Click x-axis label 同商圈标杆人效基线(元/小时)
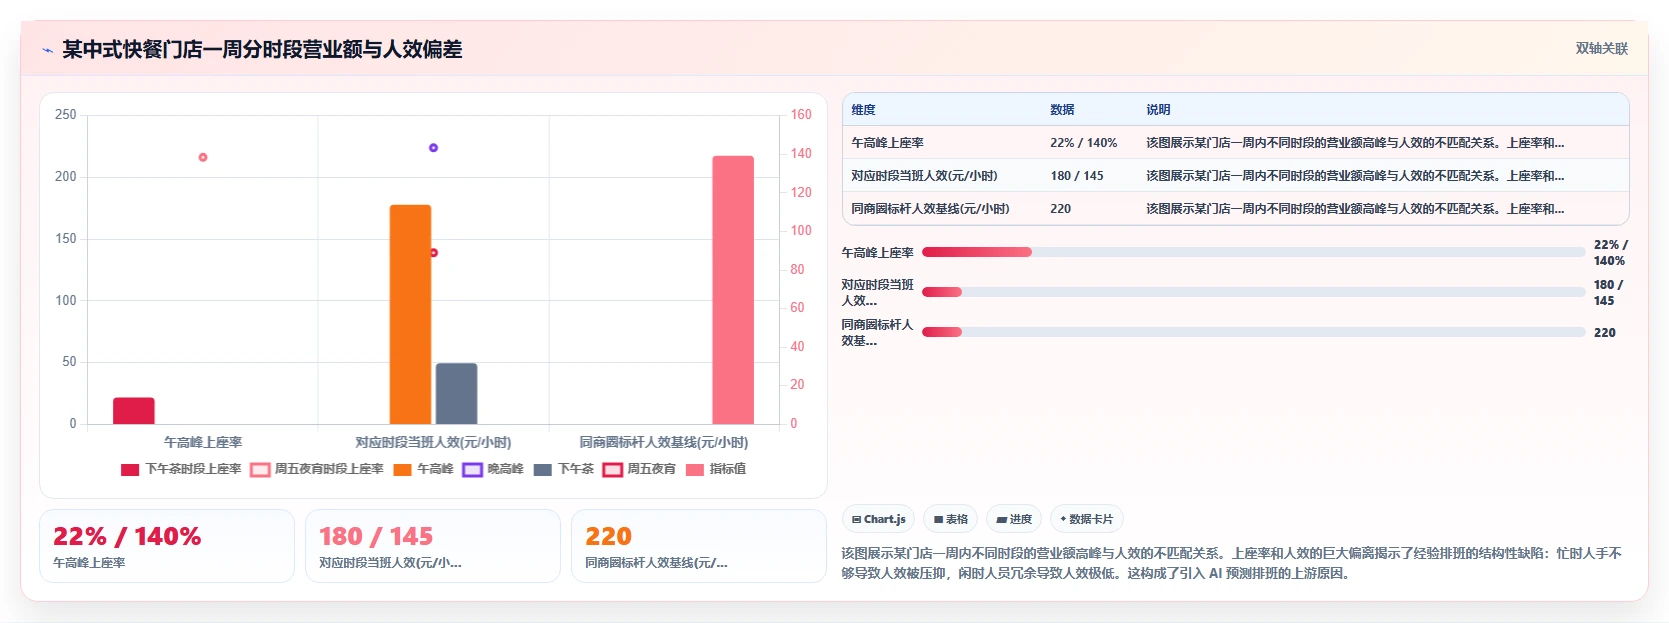Screen dimensions: 1669x623 point(664,442)
